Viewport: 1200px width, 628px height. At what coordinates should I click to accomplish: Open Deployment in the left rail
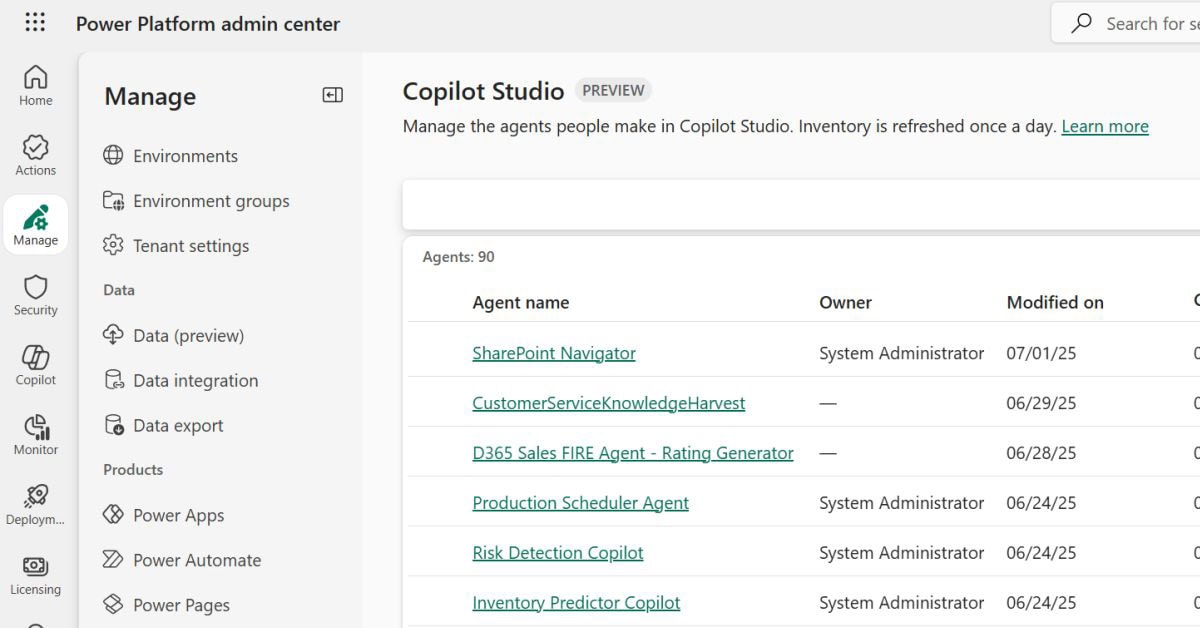tap(35, 505)
